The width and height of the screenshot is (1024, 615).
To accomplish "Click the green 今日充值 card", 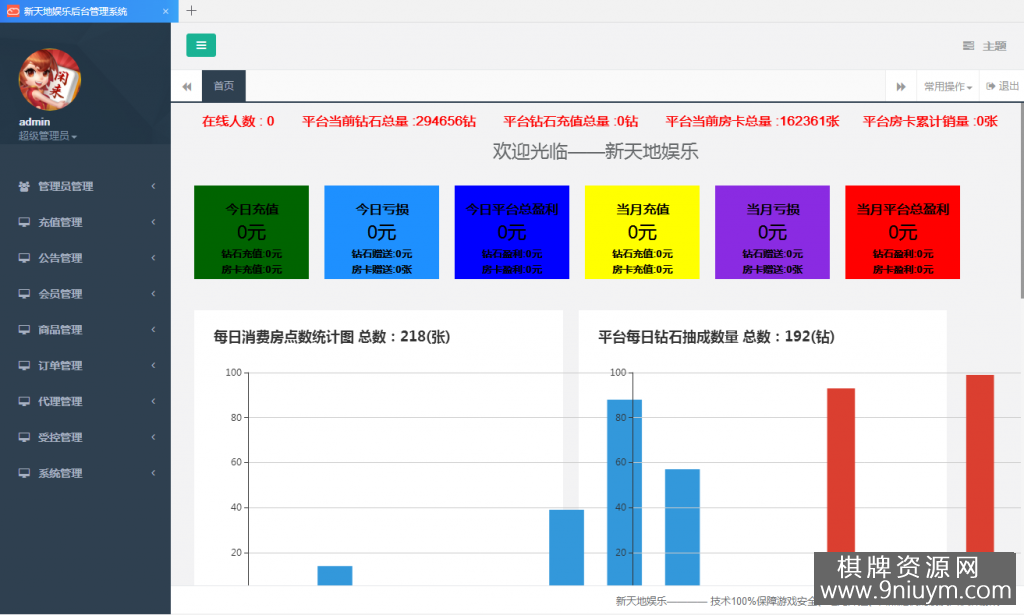I will (251, 232).
